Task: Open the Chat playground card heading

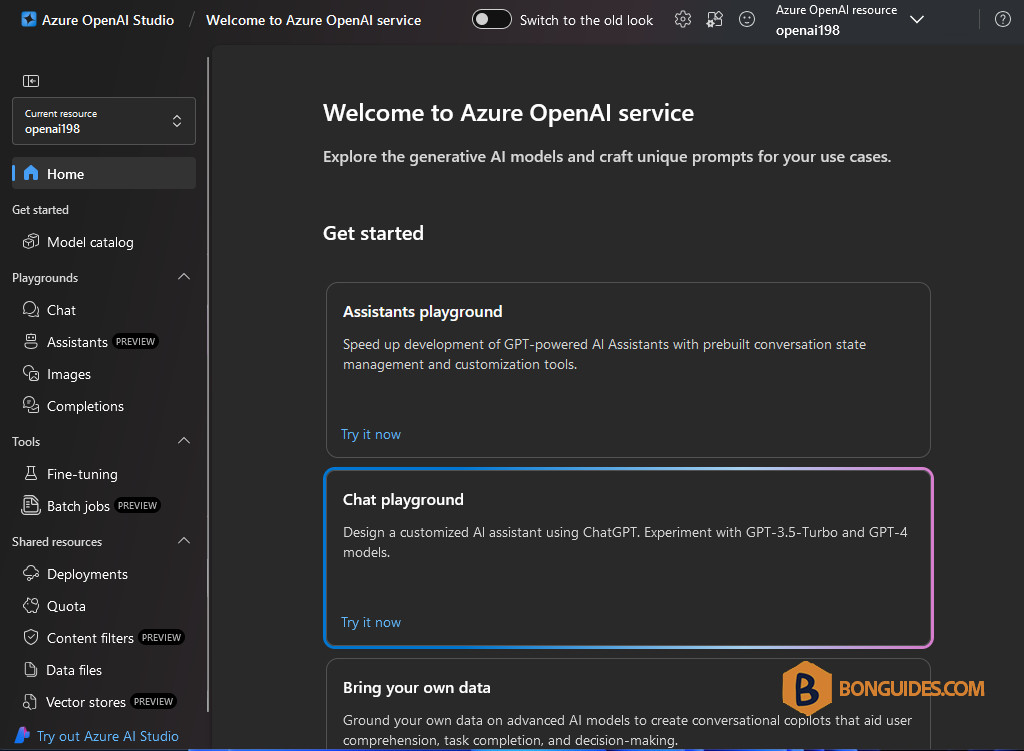Action: [x=403, y=500]
